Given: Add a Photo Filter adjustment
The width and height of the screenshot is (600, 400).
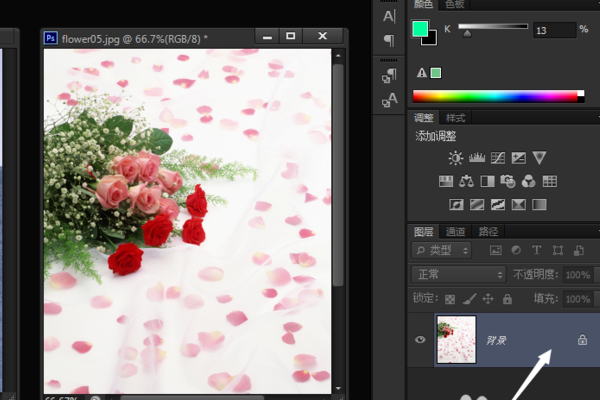Looking at the screenshot, I should [508, 182].
